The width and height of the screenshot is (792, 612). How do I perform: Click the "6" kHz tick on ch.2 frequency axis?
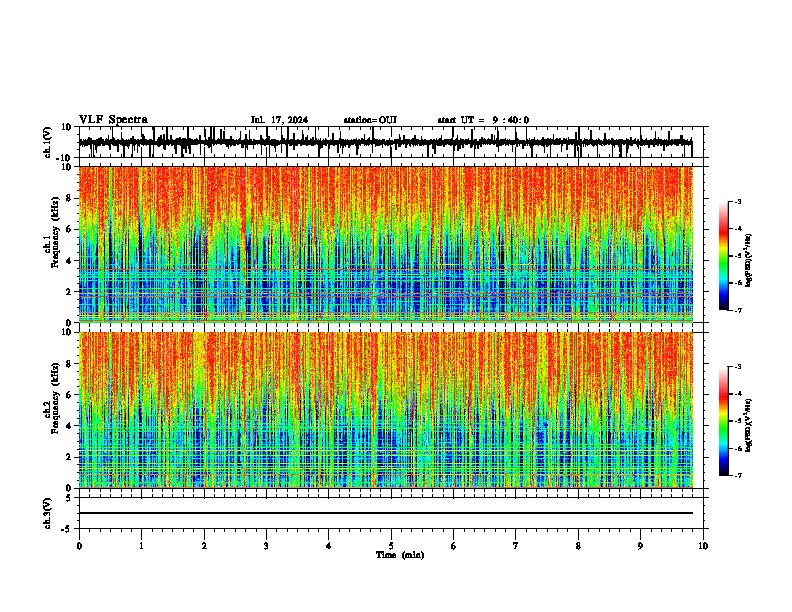pos(69,395)
